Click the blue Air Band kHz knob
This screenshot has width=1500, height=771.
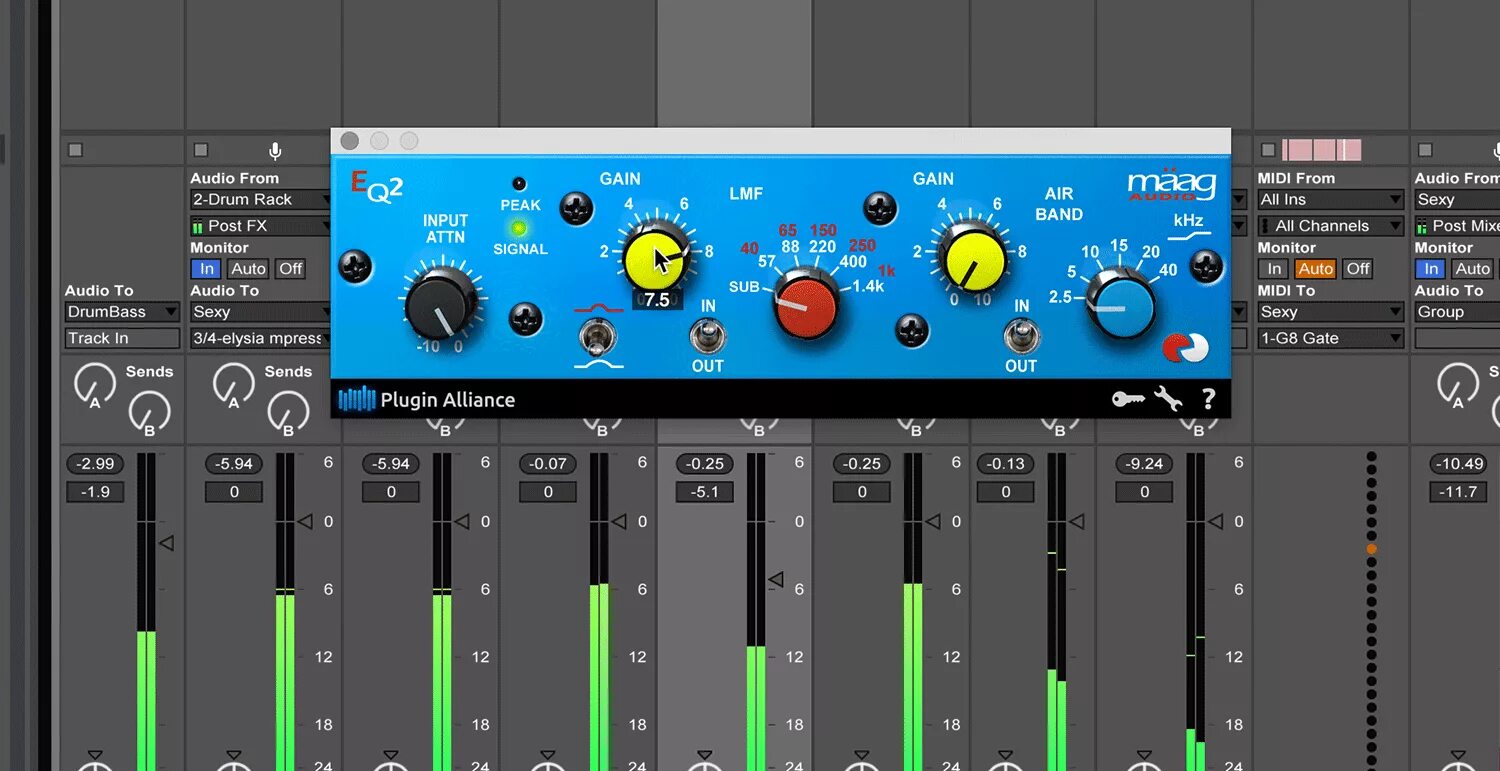[x=1120, y=304]
